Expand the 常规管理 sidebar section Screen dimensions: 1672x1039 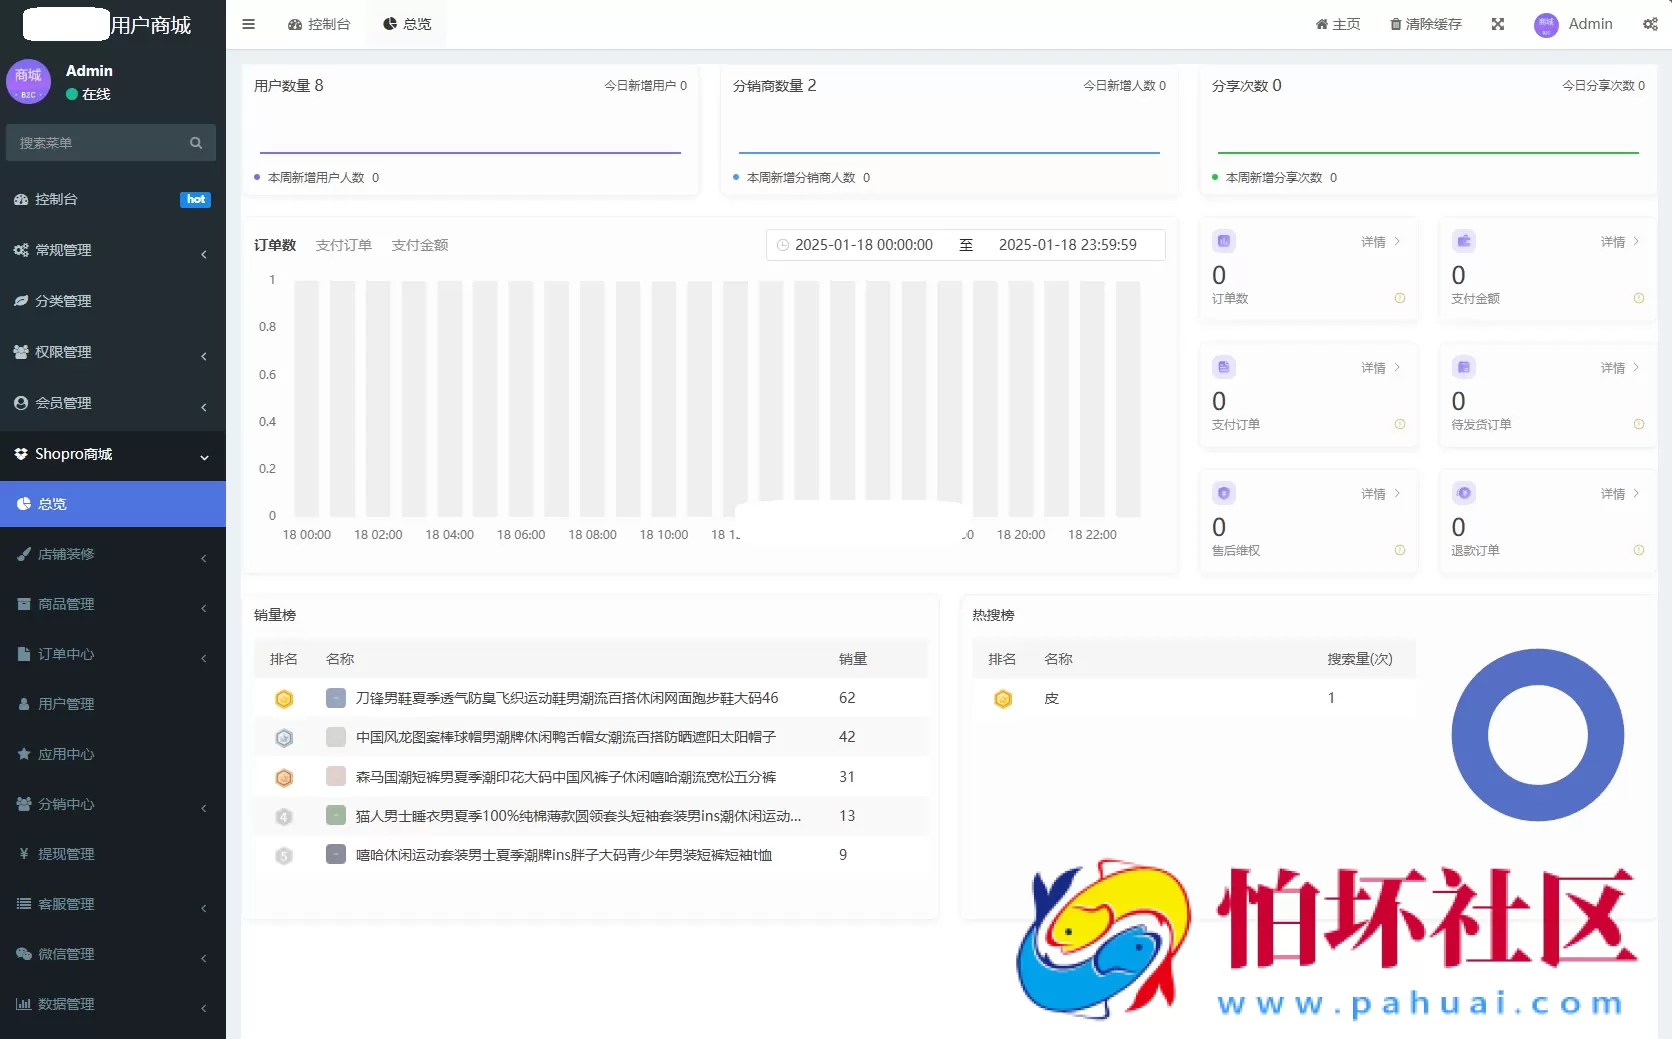(x=110, y=250)
